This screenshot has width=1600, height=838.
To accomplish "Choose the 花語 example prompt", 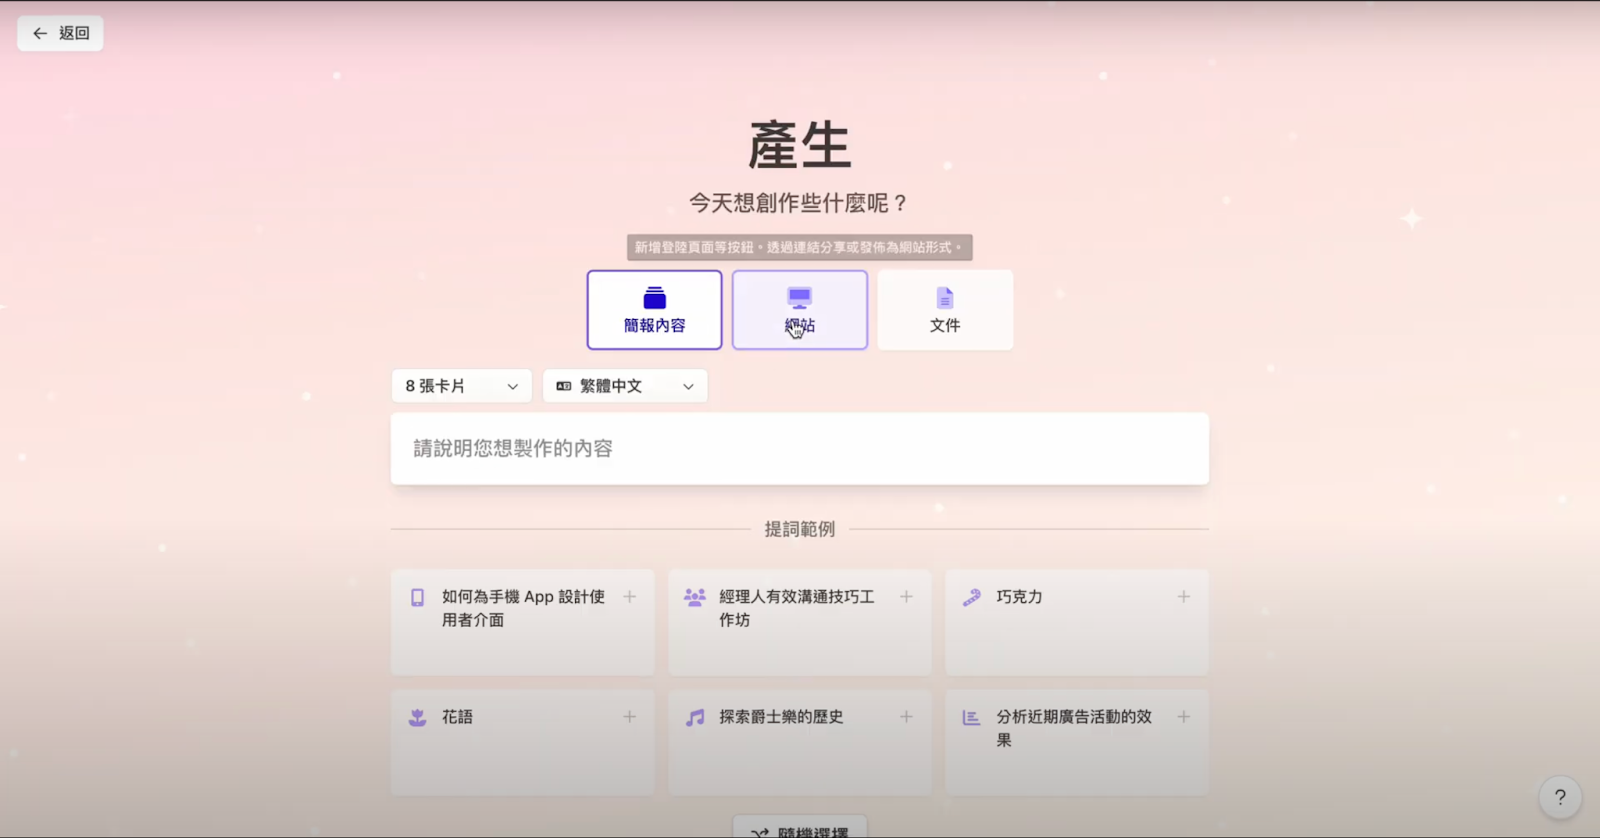I will tap(522, 742).
